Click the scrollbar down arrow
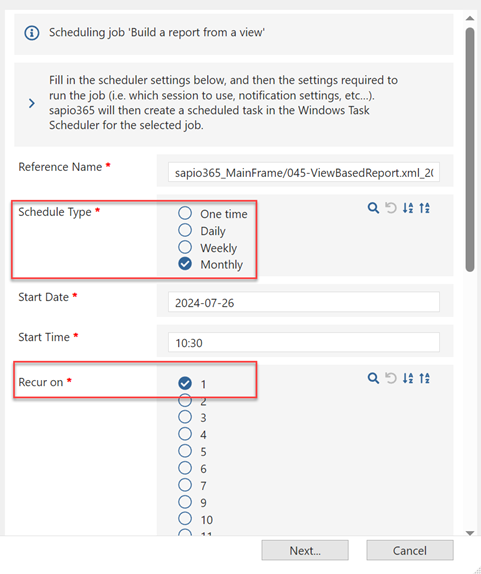Screen dimensions: 481x574 [470, 533]
